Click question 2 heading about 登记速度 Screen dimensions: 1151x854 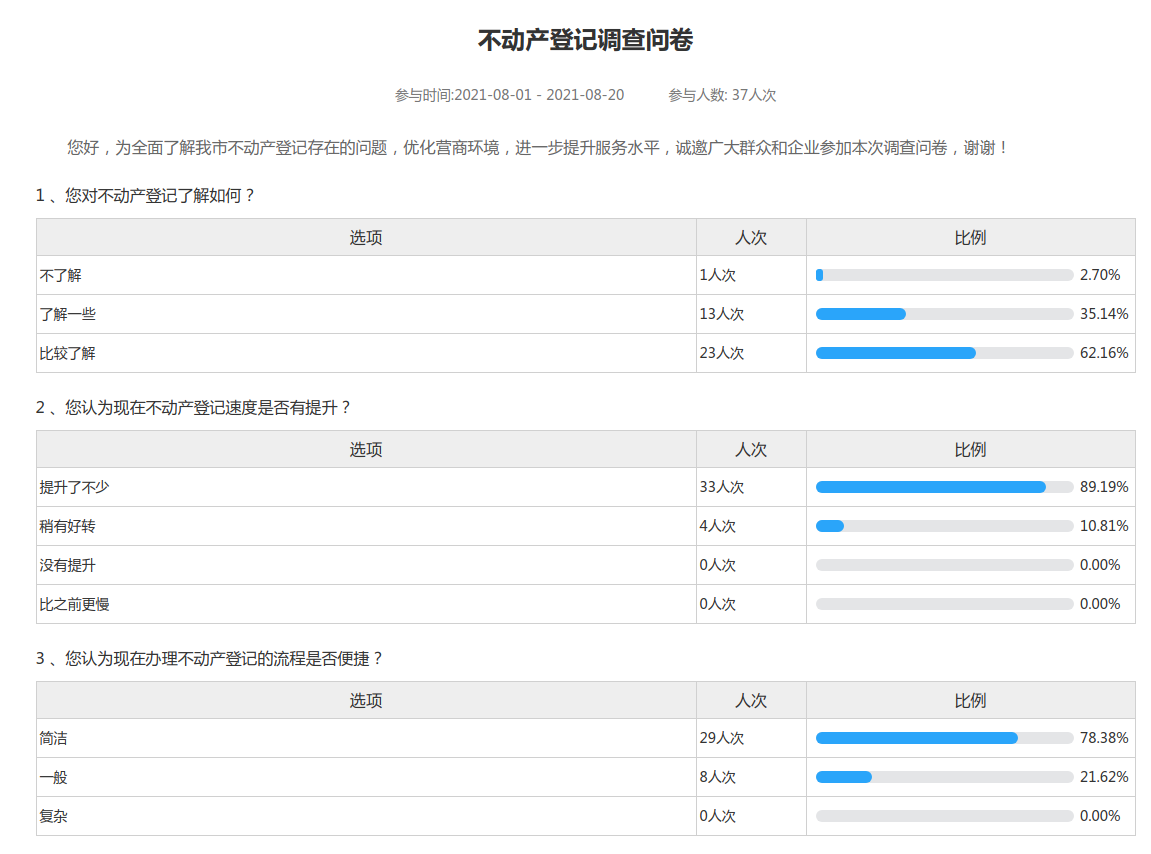(x=194, y=408)
